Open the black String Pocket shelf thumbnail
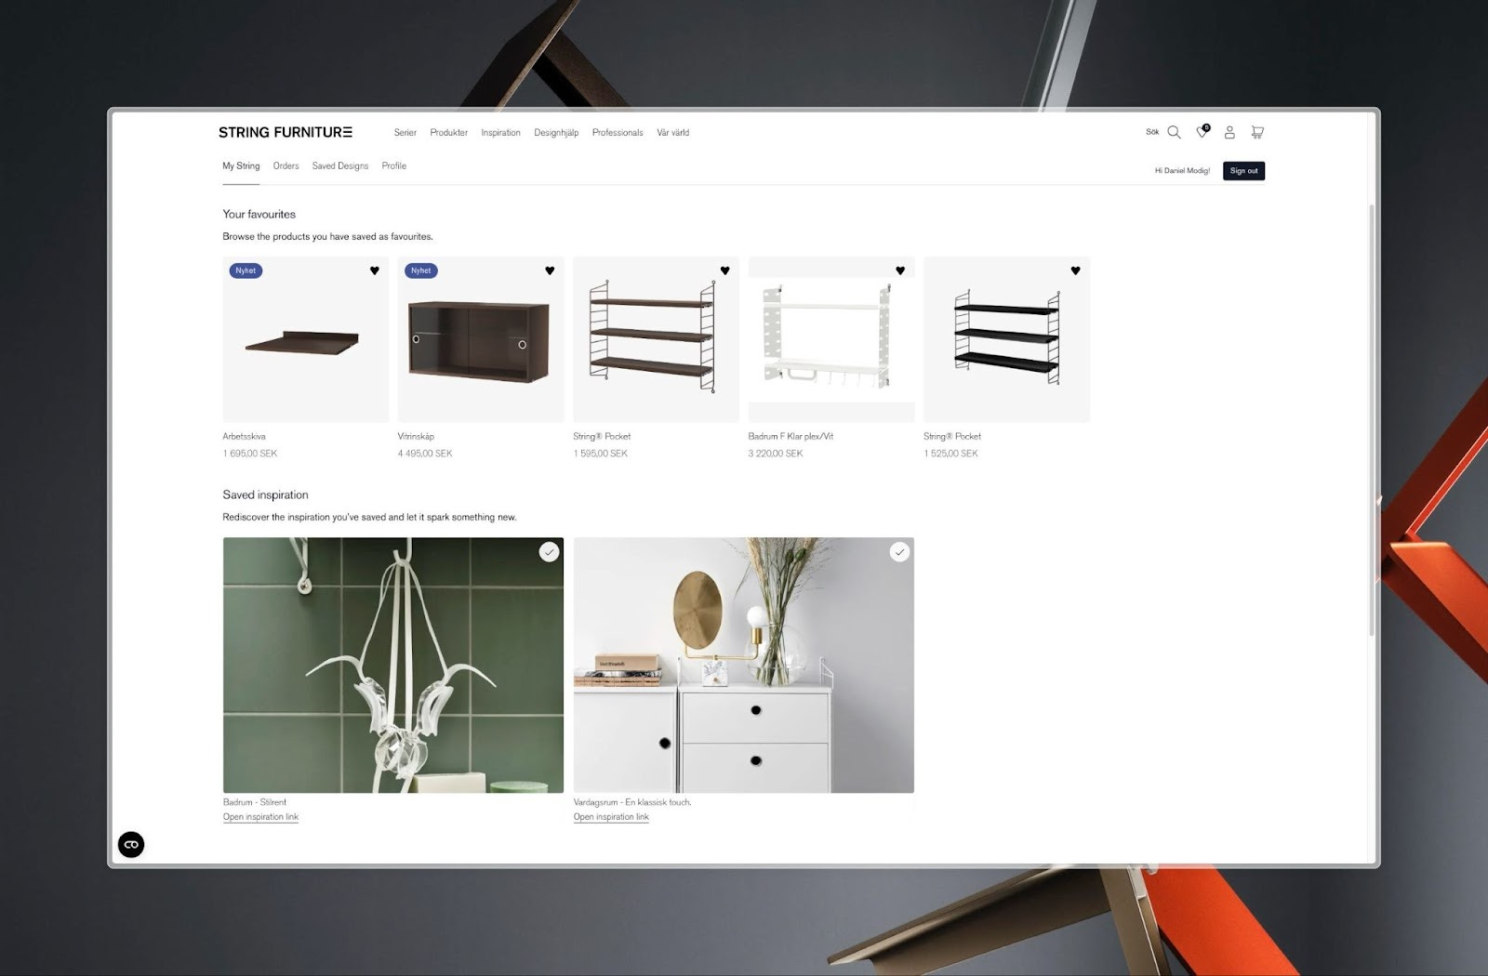 [1006, 340]
